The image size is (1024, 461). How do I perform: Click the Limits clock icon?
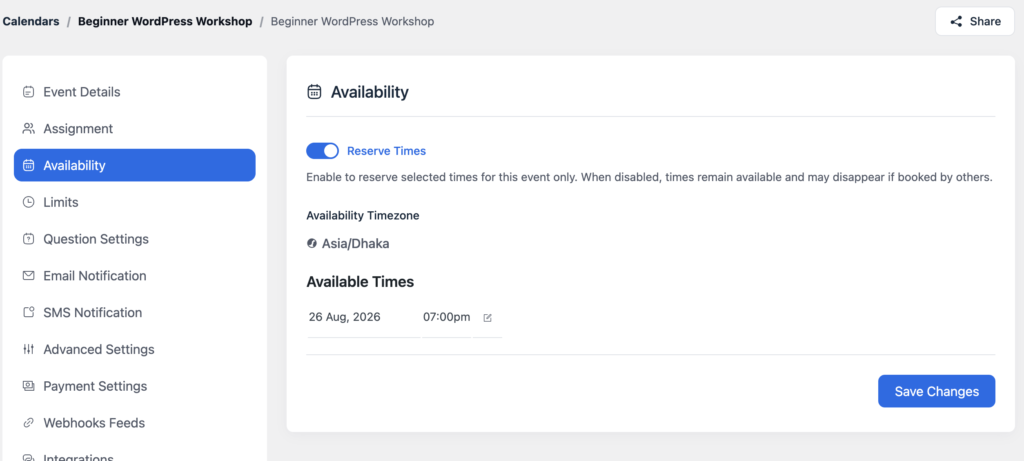(x=28, y=202)
